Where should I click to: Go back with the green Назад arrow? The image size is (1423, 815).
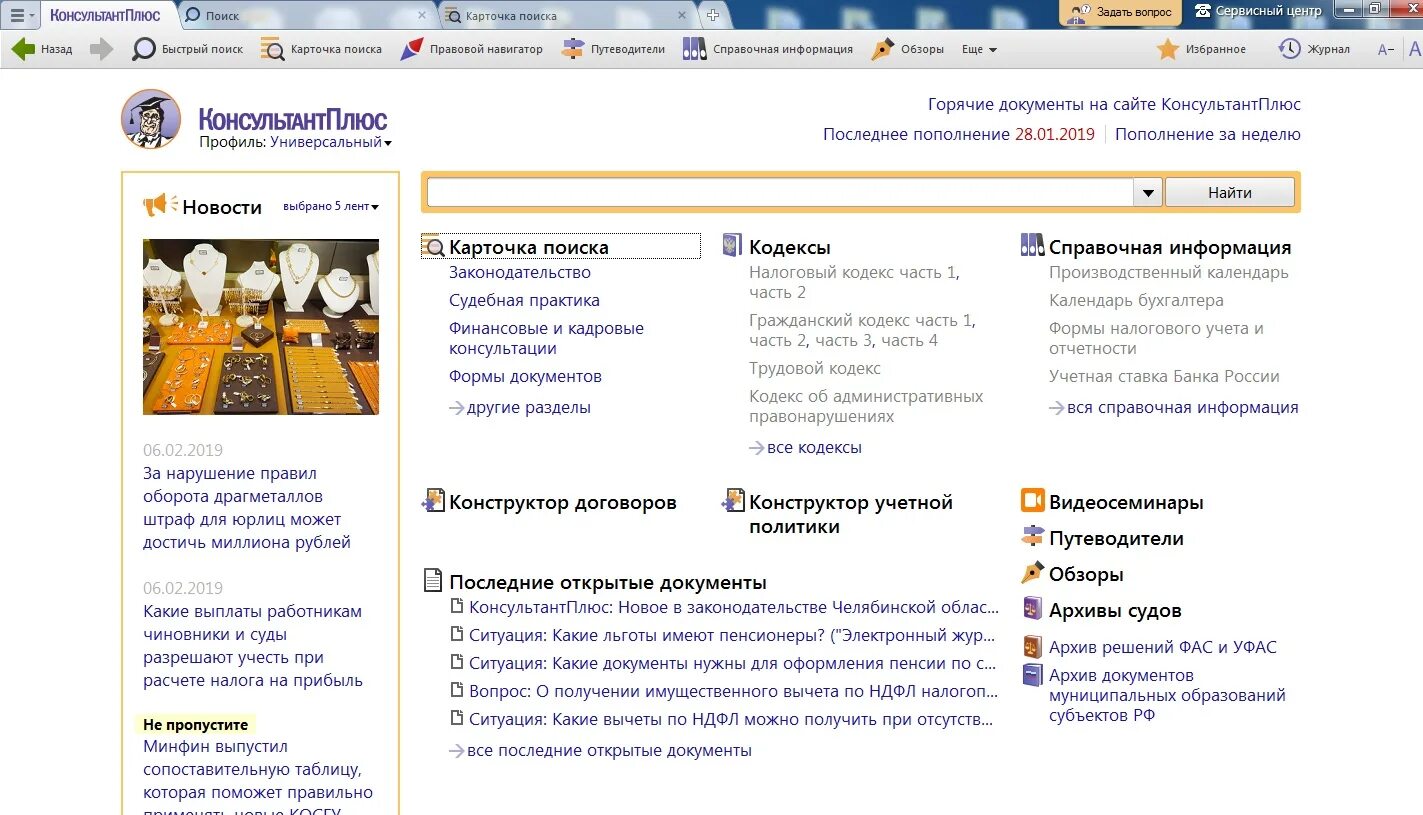pyautogui.click(x=23, y=49)
